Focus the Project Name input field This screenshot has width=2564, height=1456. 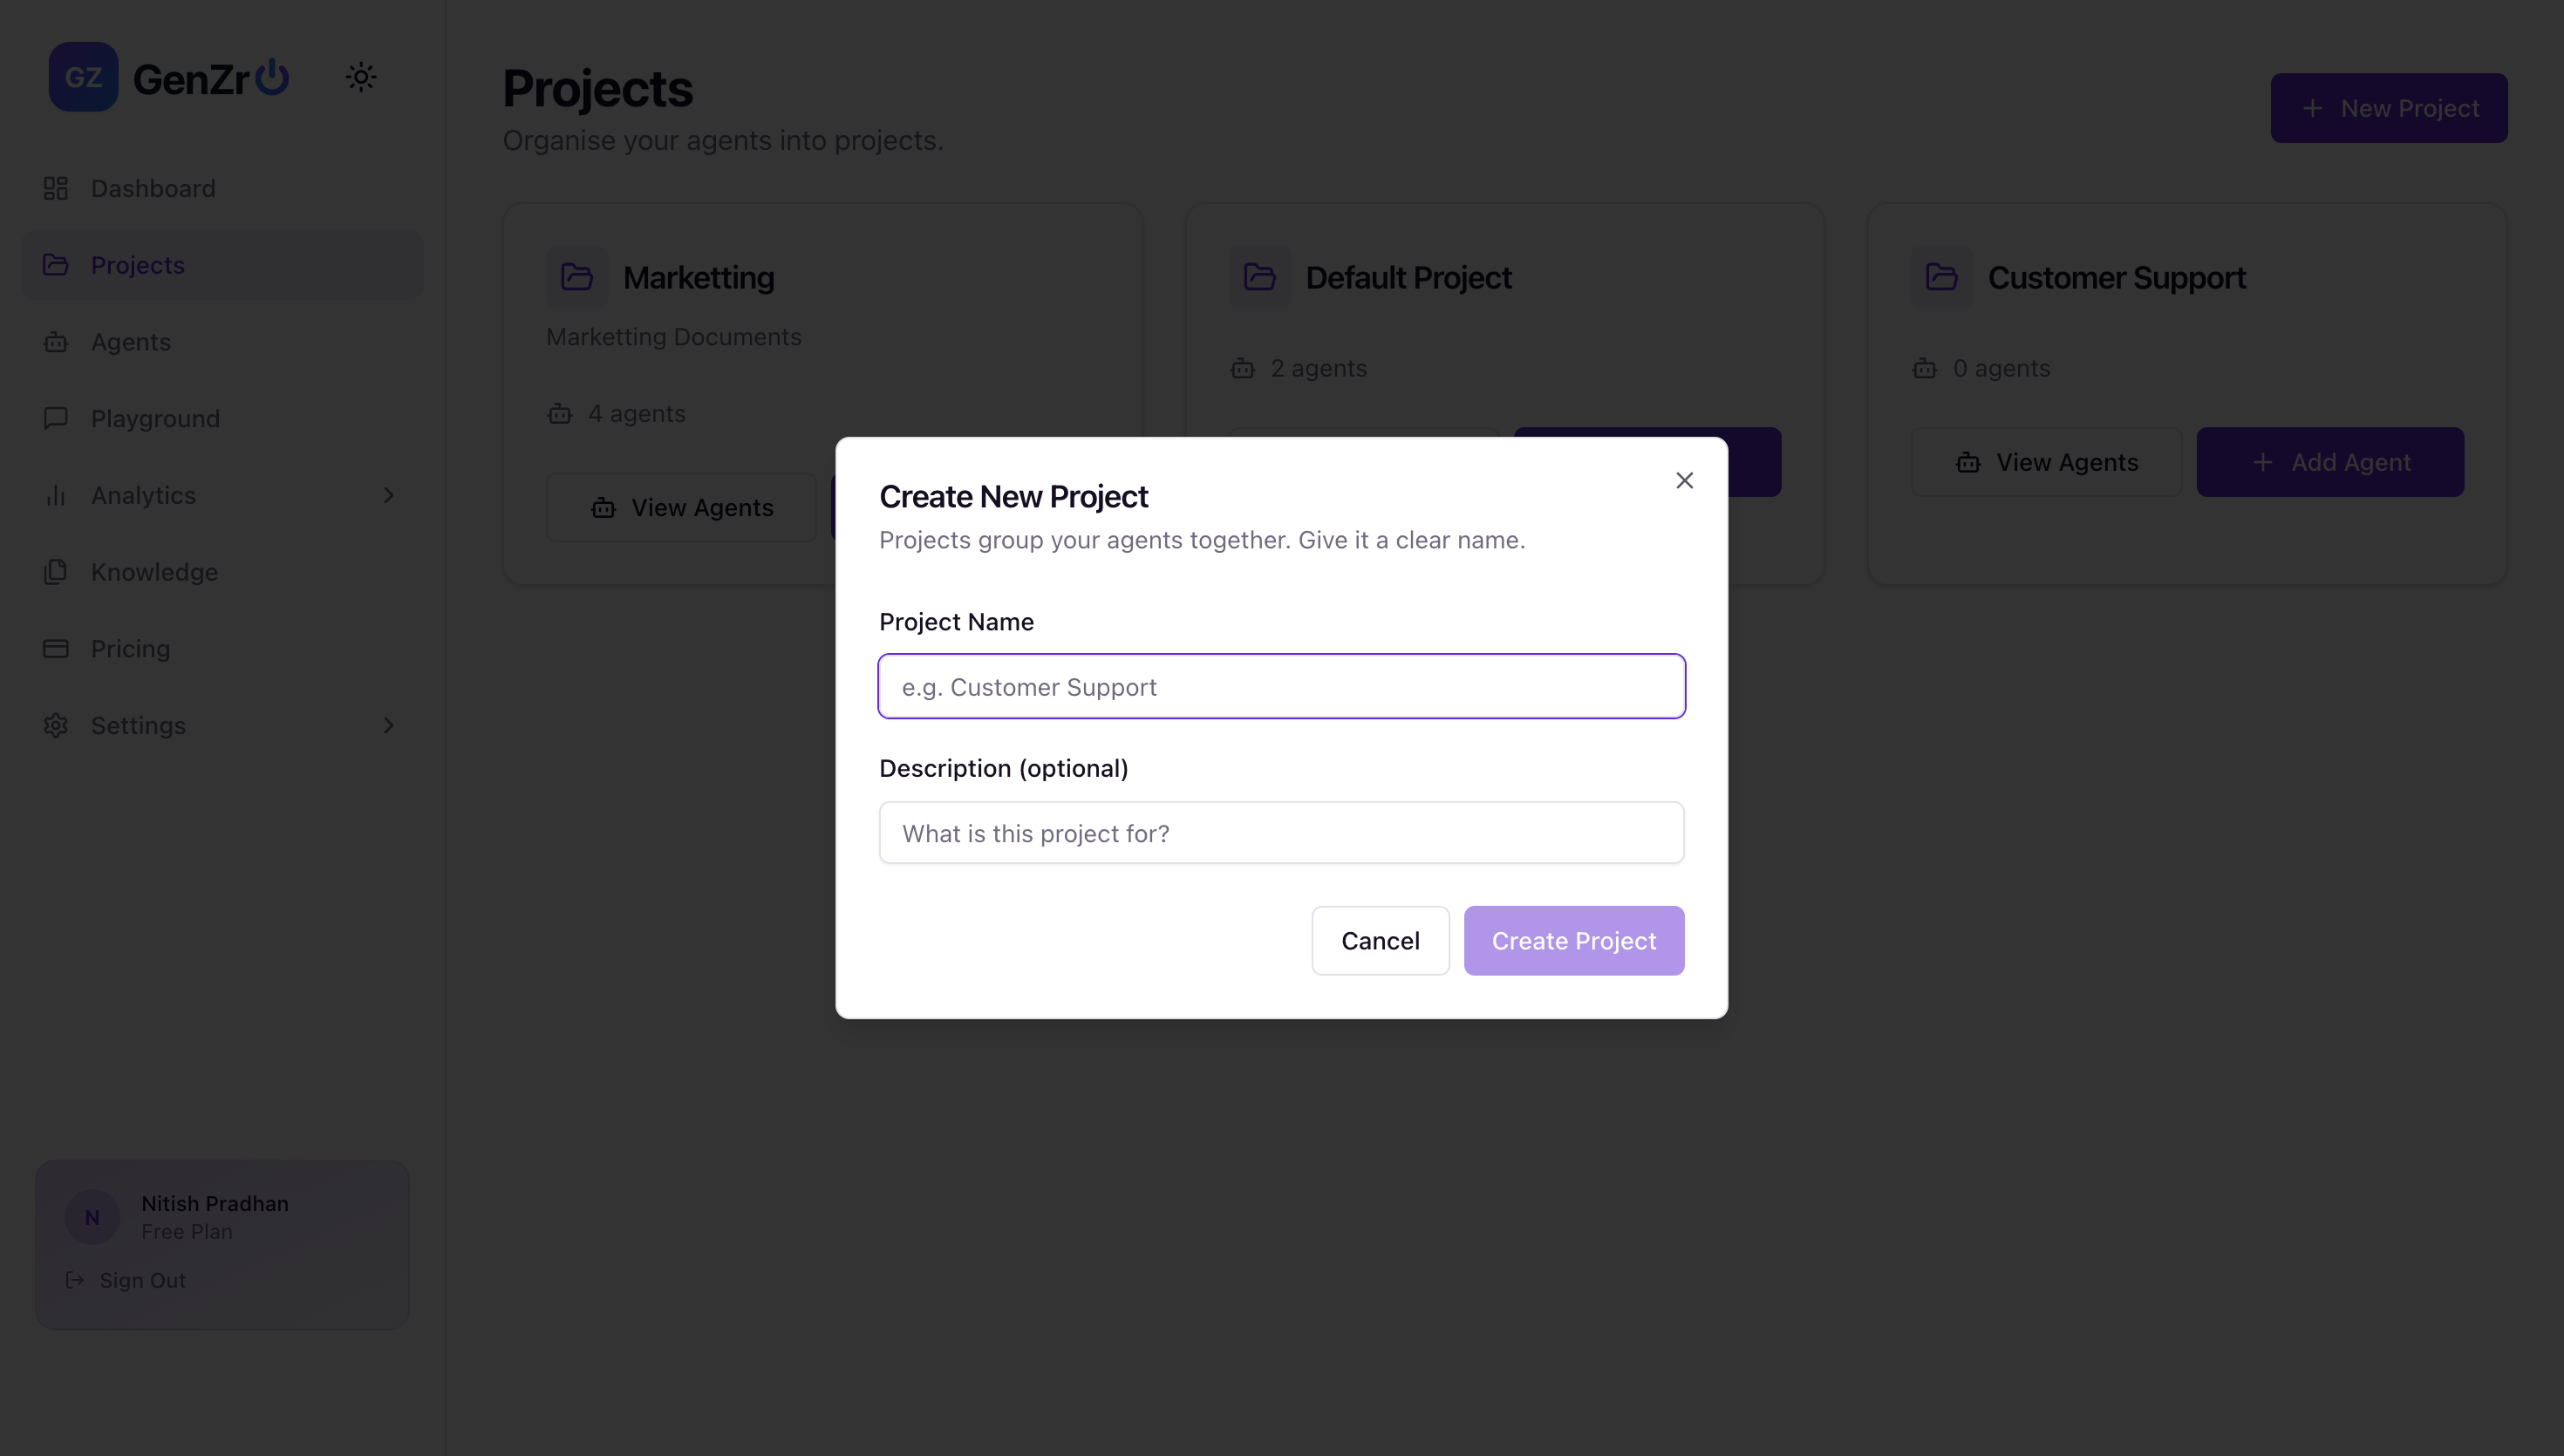(1281, 686)
